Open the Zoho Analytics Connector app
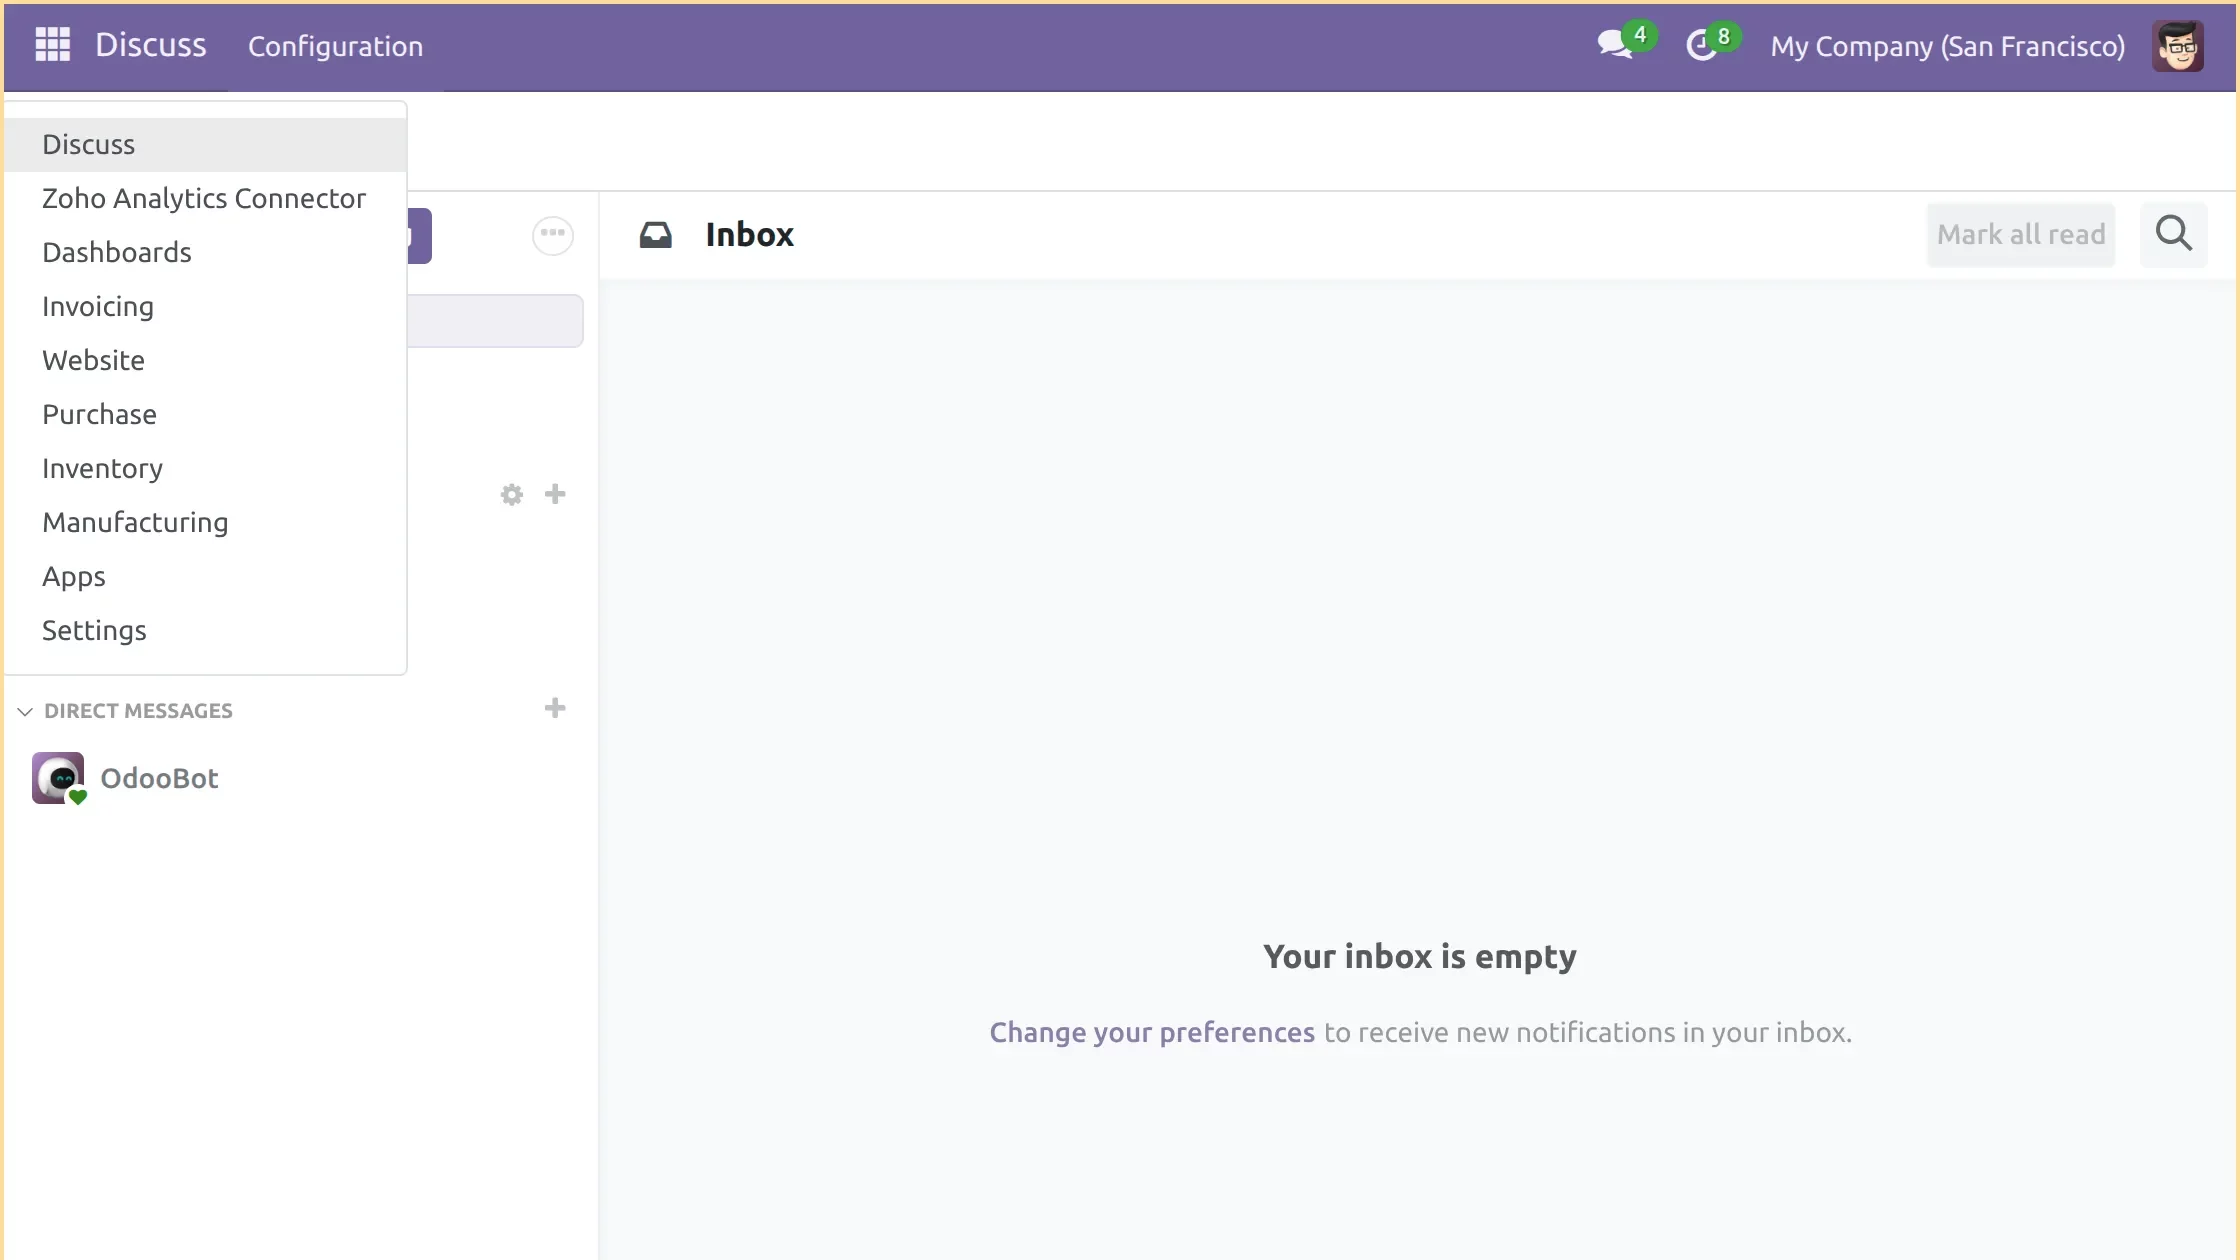Screen dimensions: 2240x1260 203,198
